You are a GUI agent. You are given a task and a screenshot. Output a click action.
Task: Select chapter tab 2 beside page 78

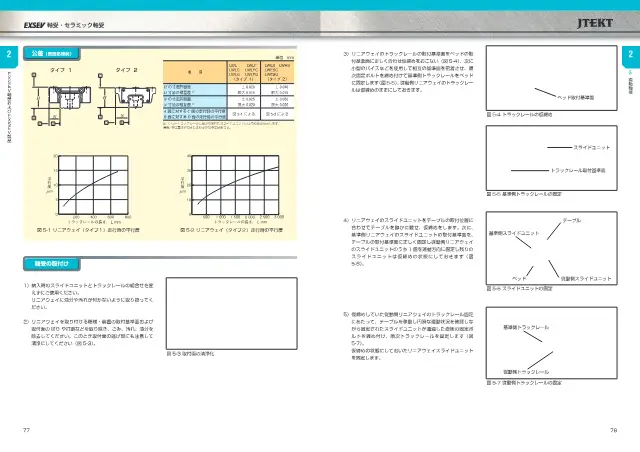point(631,56)
